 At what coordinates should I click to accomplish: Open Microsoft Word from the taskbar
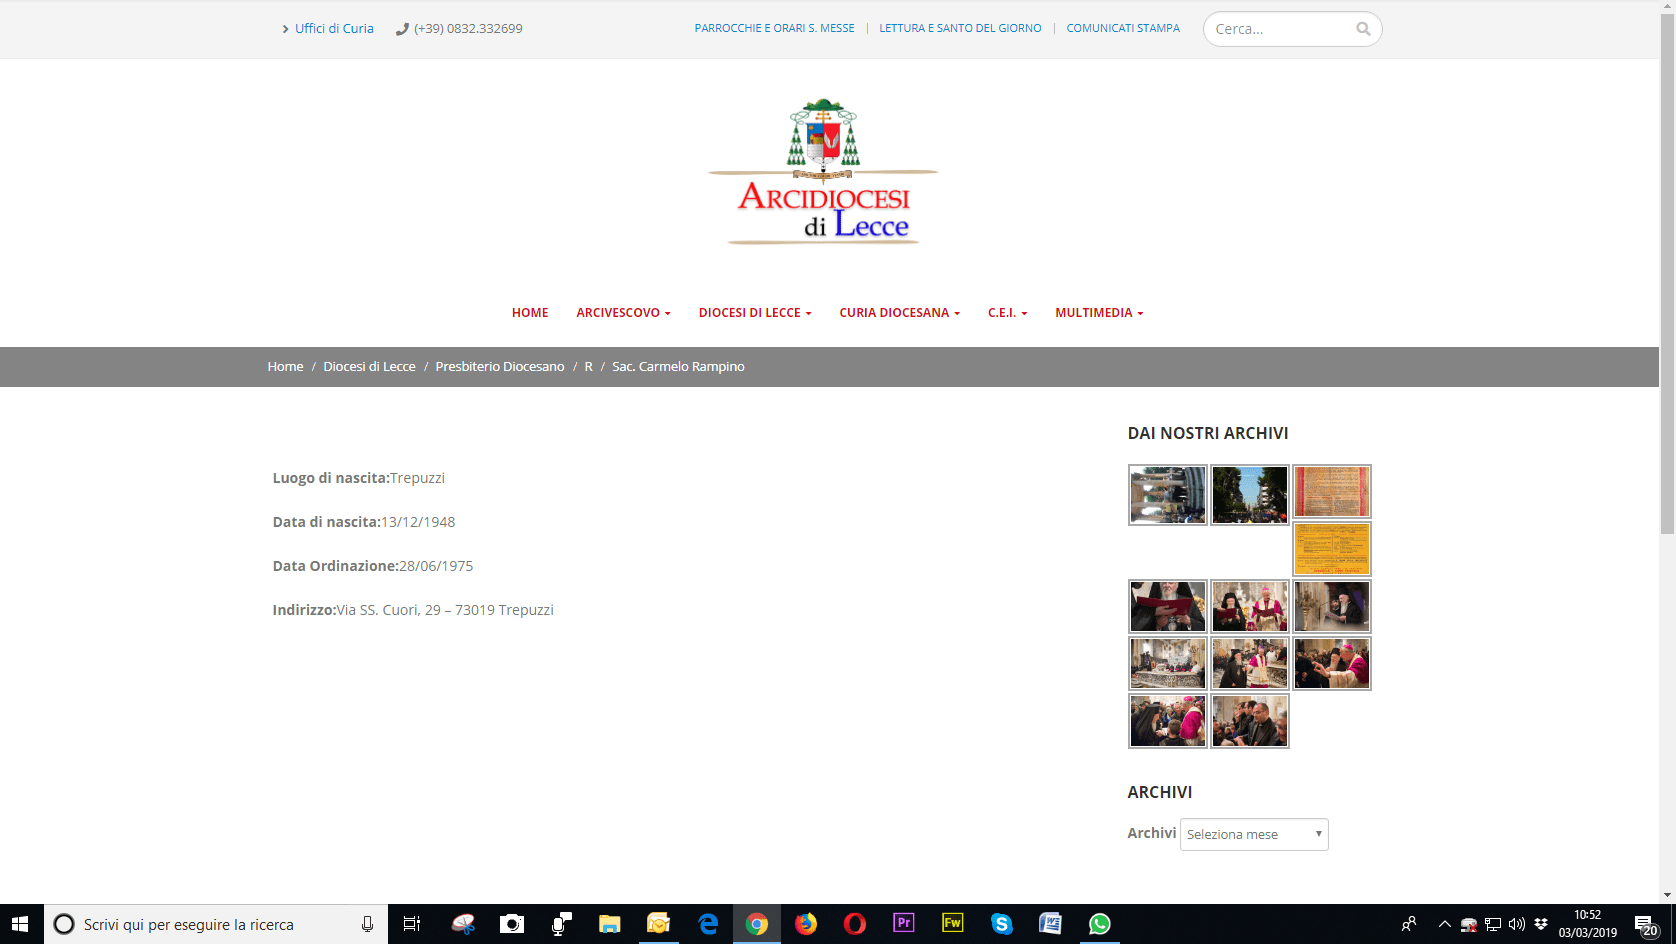click(1051, 924)
